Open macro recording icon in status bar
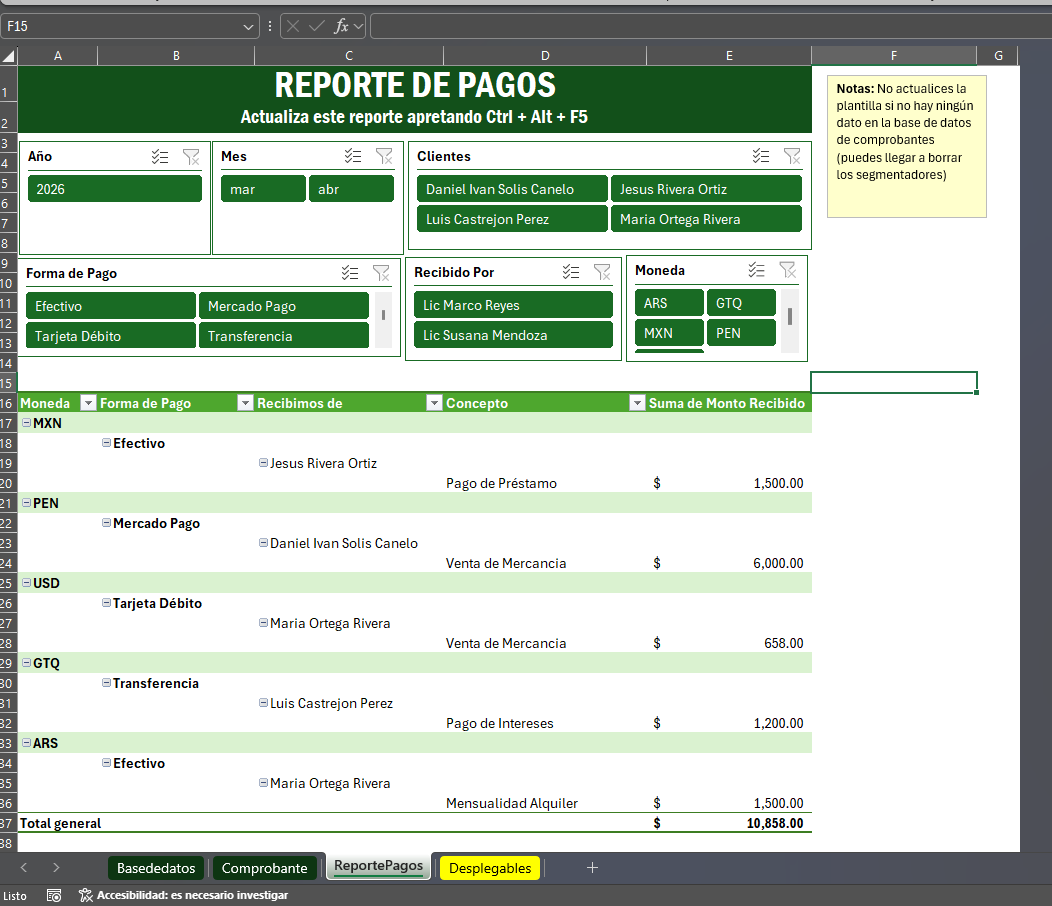 (x=54, y=895)
